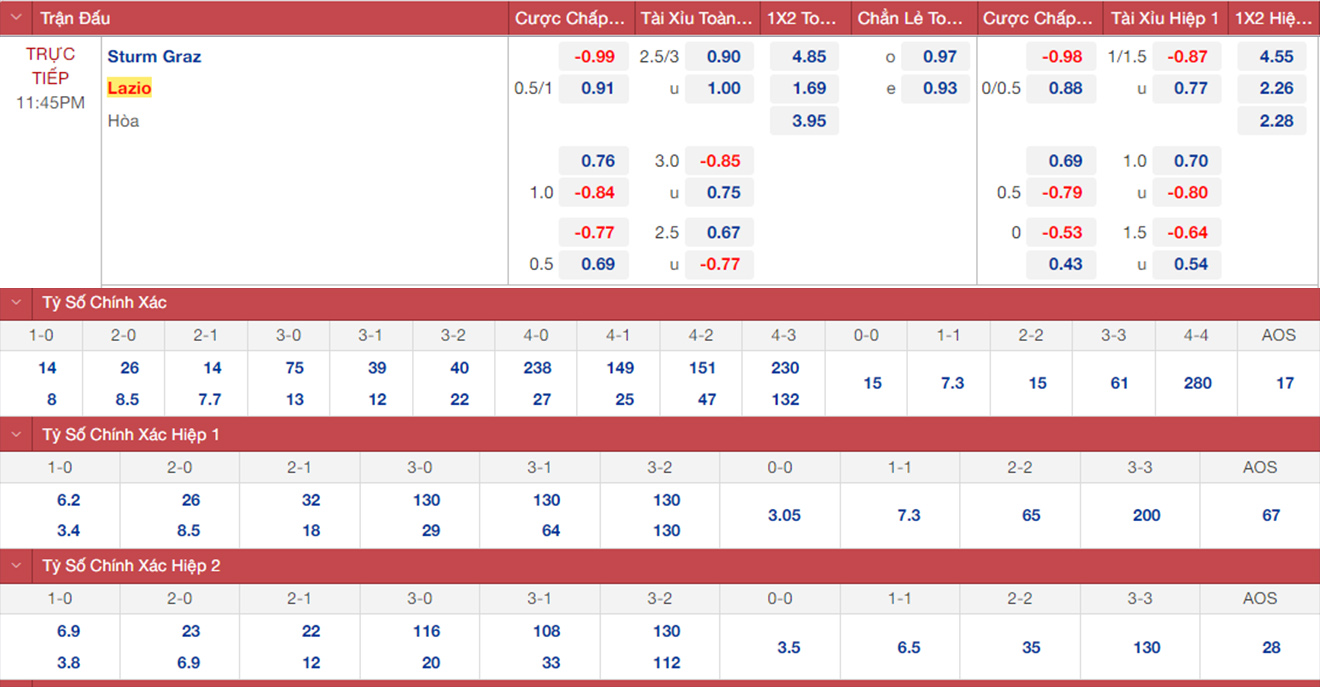Select second-half AOS odds of 28
This screenshot has width=1320, height=687.
(1270, 647)
